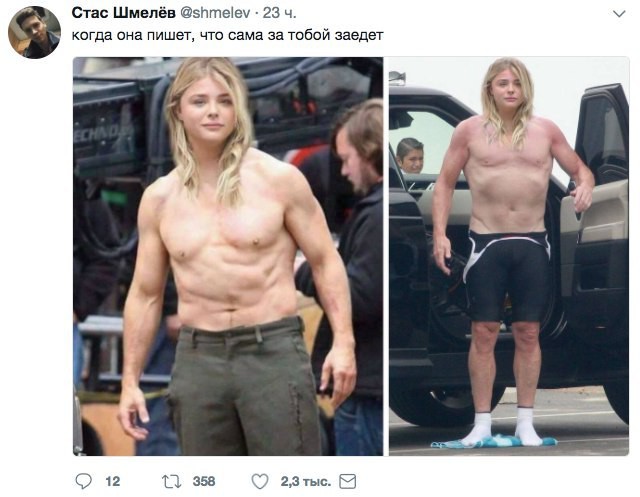
Task: Enlarge the image with film crew background
Action: [228, 256]
